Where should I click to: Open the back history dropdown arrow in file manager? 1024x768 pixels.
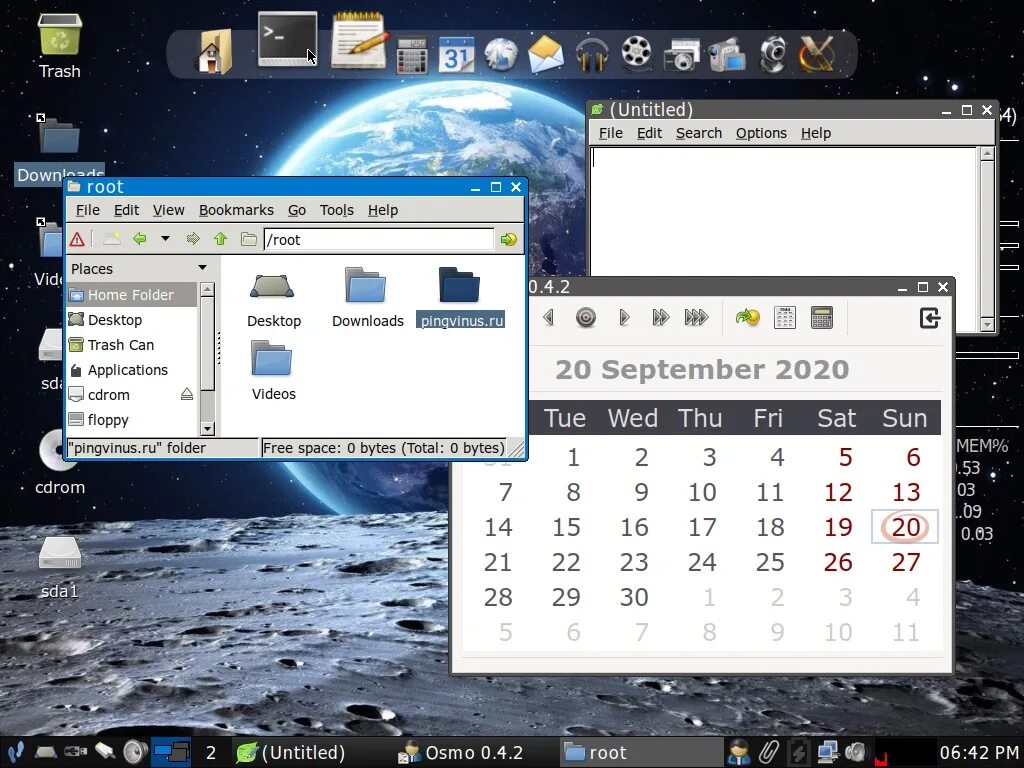tap(165, 239)
